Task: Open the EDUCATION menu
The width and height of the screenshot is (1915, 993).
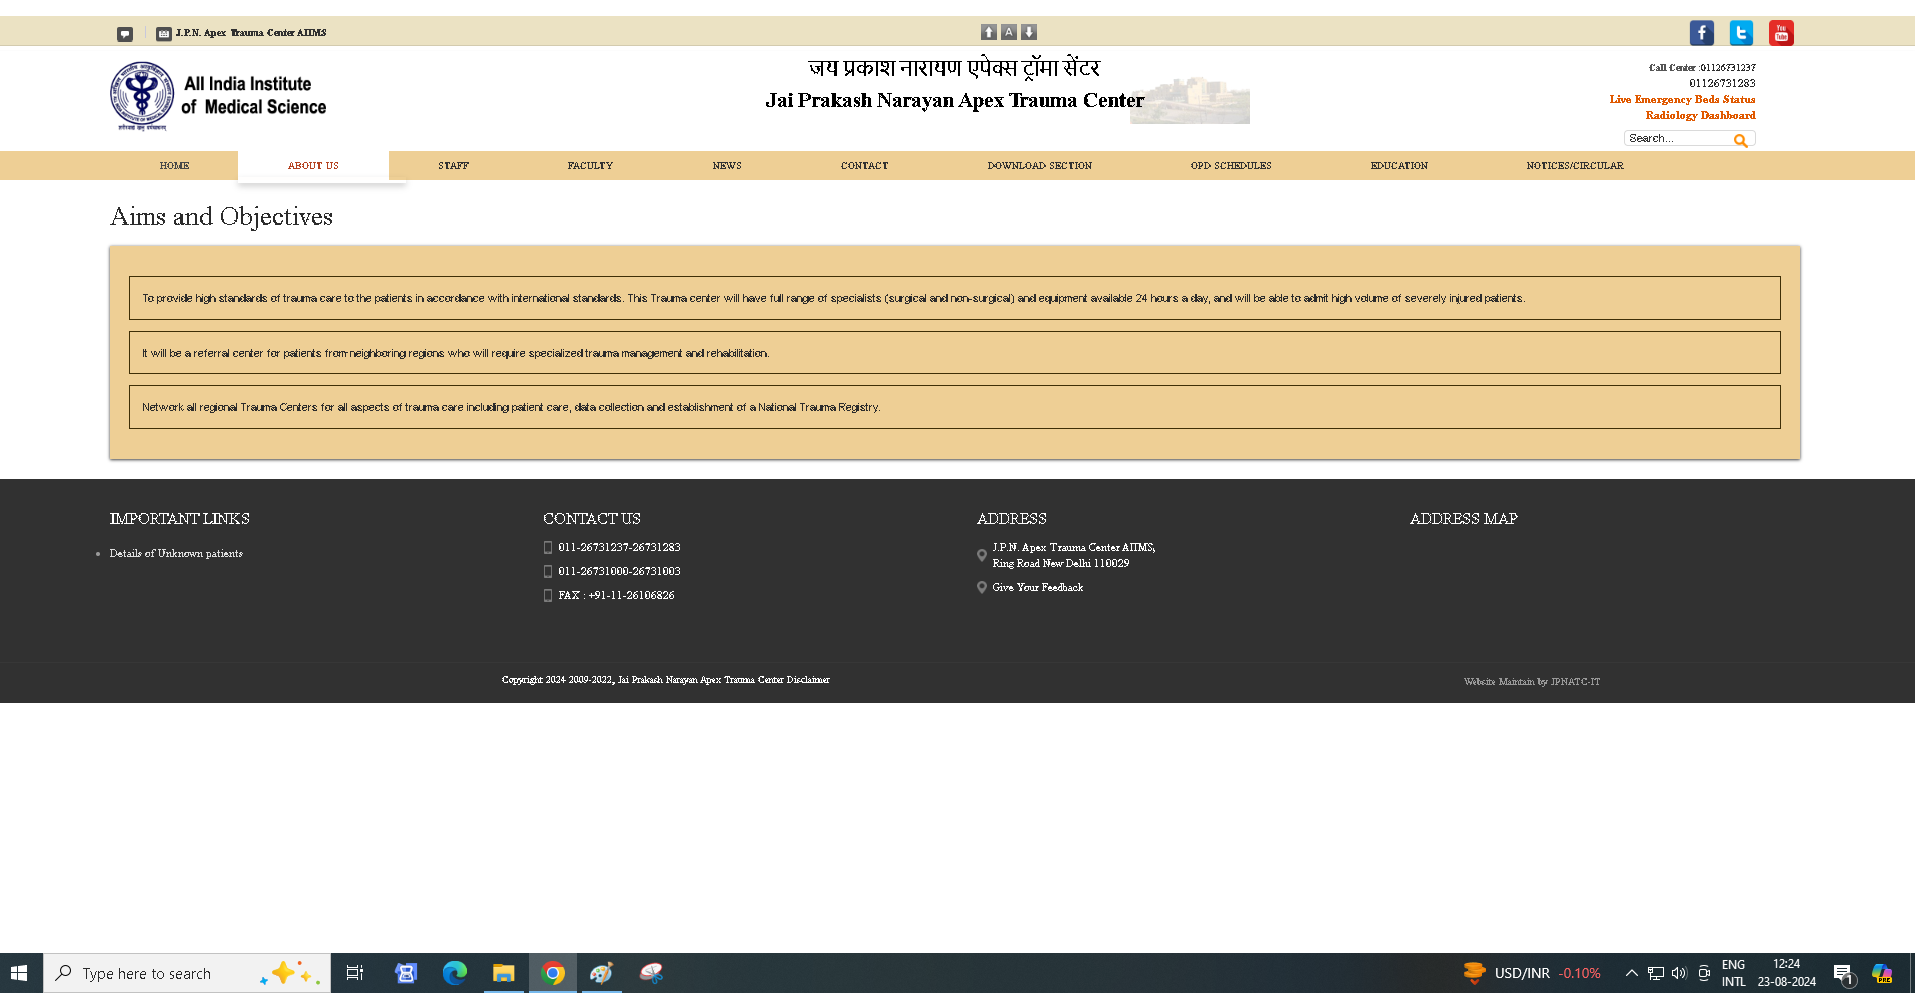Action: [x=1399, y=166]
